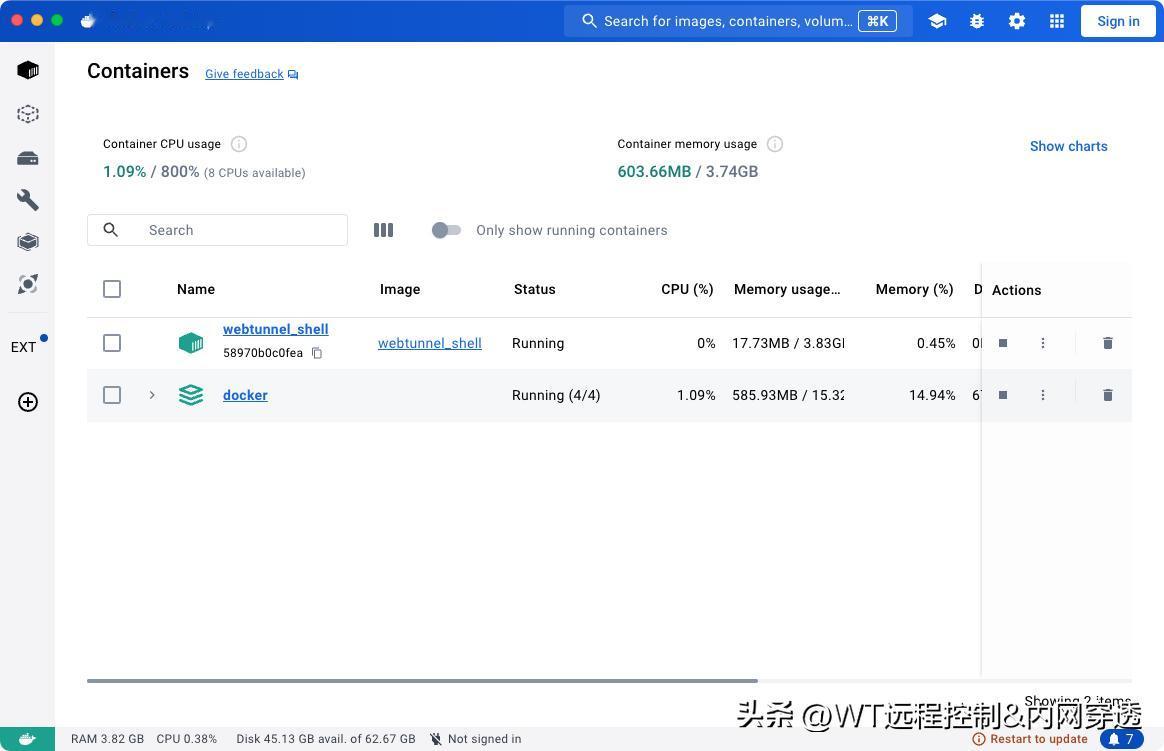The height and width of the screenshot is (751, 1164).
Task: Check the webtunnel_shell row checkbox
Action: click(112, 343)
